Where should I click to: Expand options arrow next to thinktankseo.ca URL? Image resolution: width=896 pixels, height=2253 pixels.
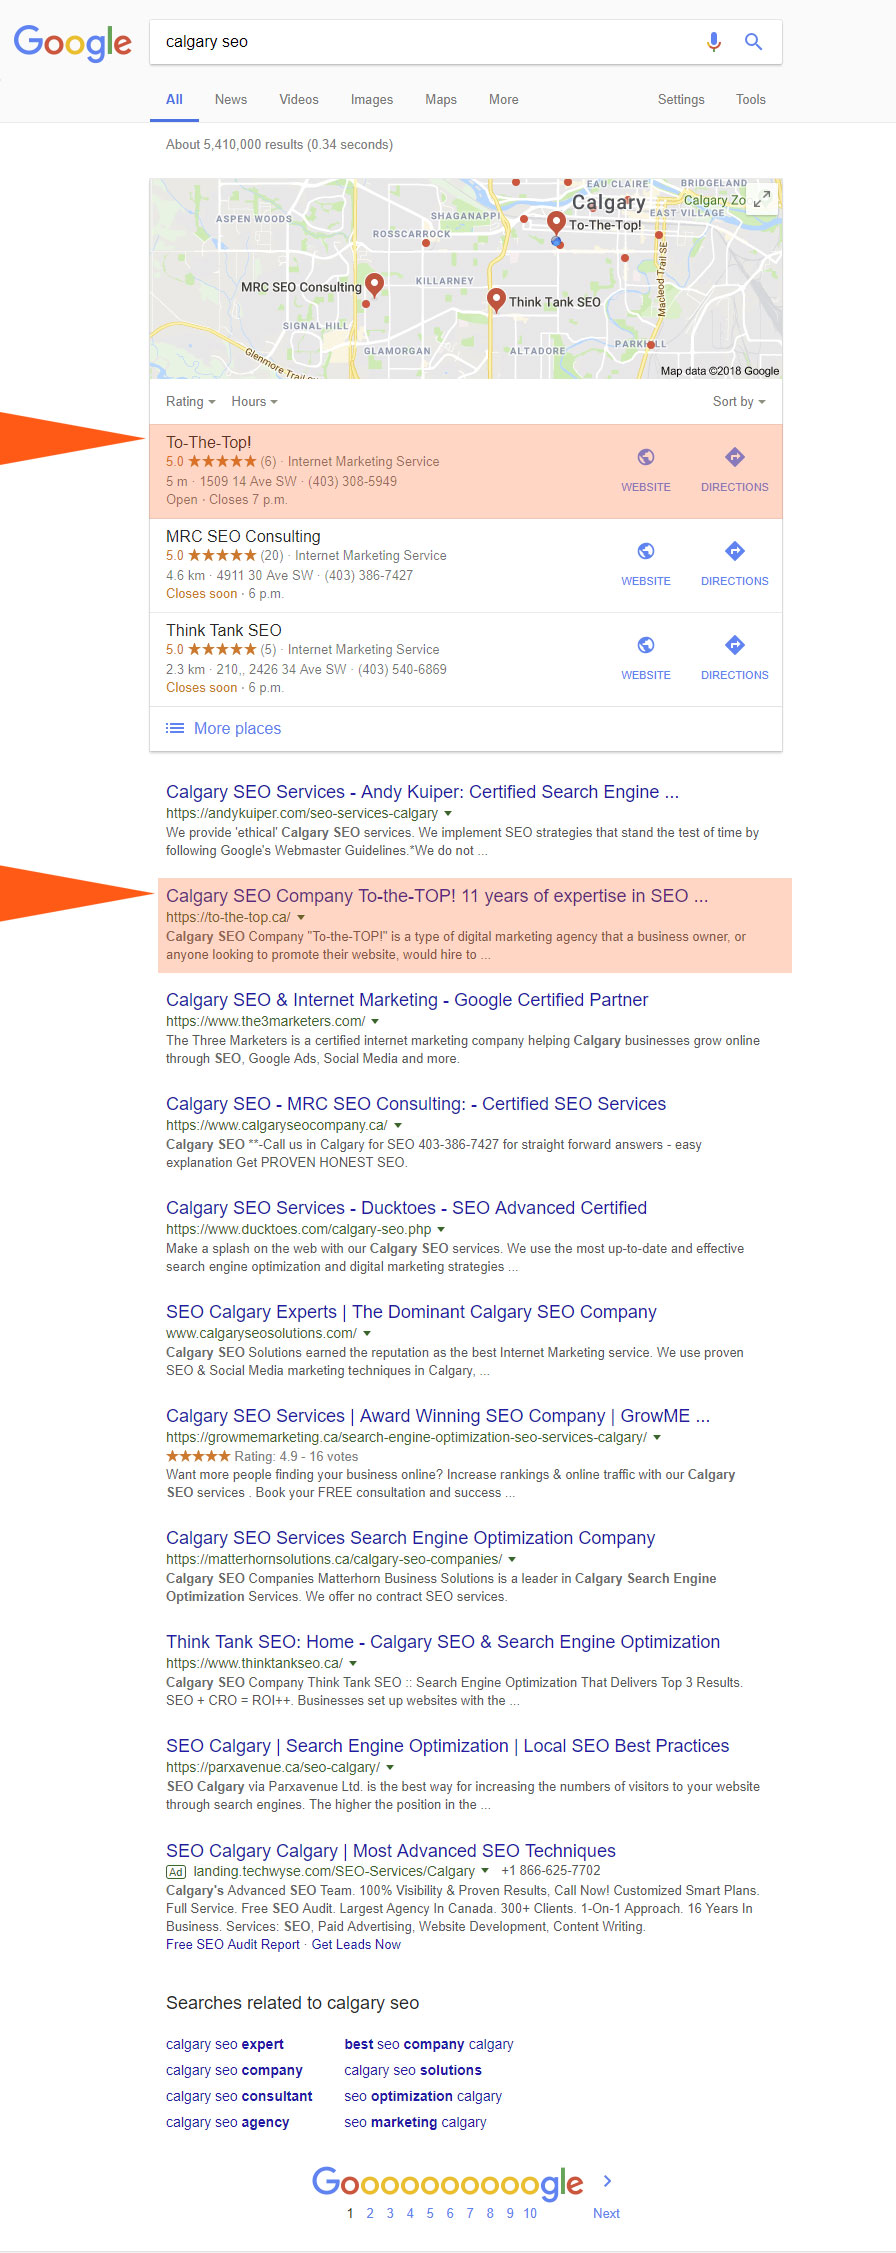[353, 1664]
